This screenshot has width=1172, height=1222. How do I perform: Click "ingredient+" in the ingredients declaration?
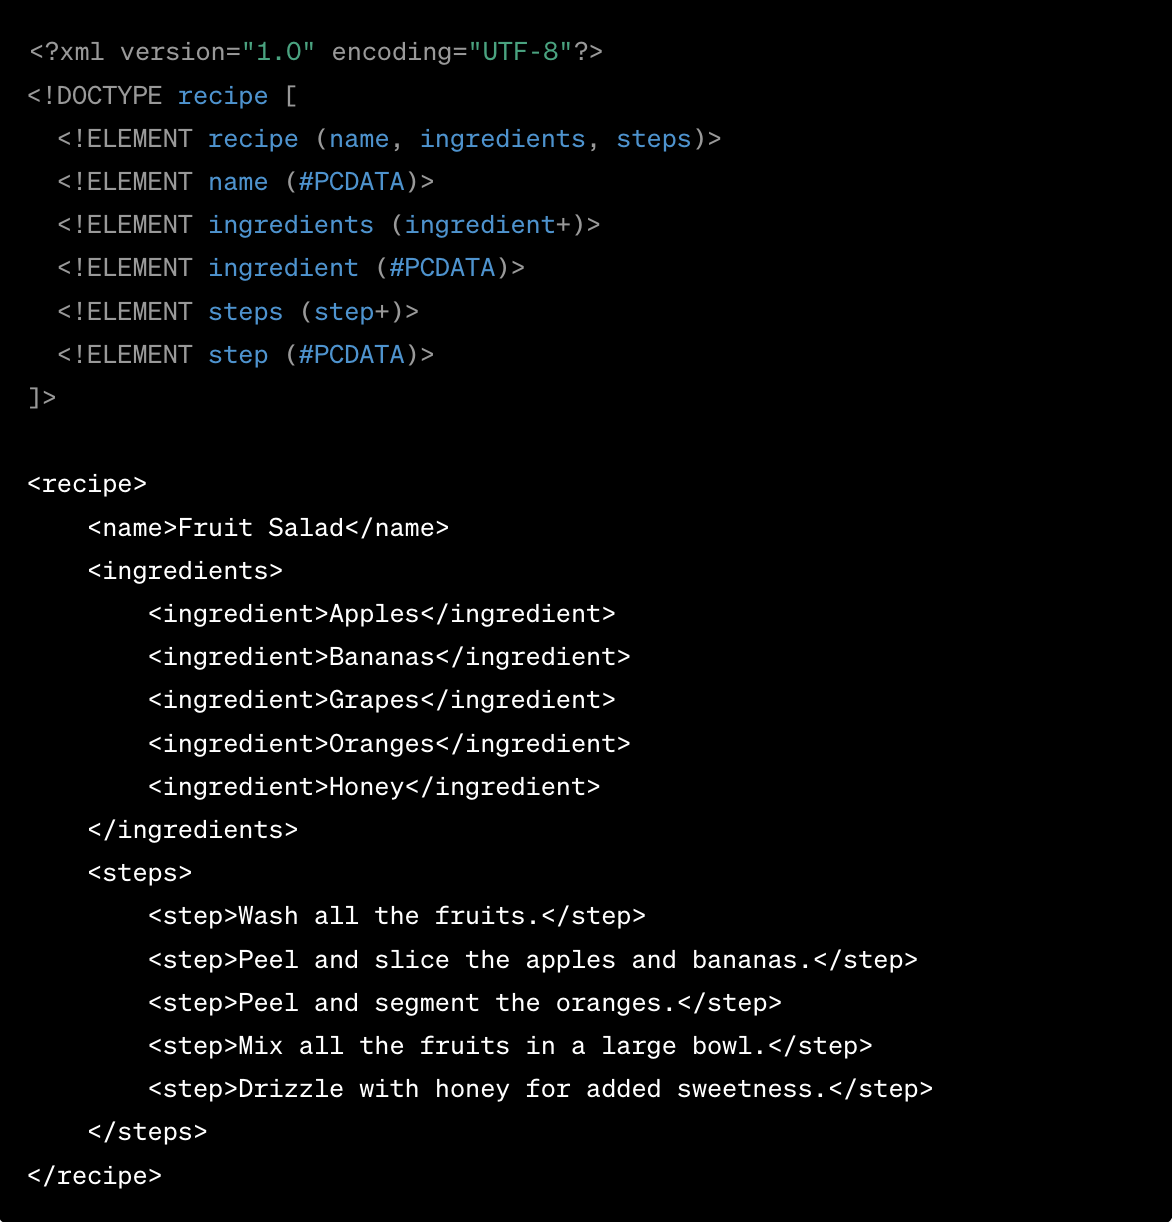[x=487, y=225]
